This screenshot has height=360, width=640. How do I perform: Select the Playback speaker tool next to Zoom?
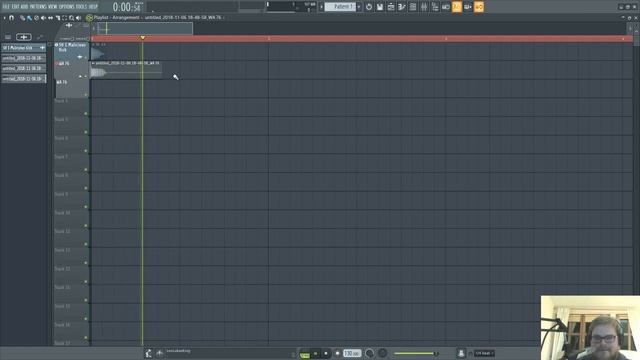[x=78, y=18]
